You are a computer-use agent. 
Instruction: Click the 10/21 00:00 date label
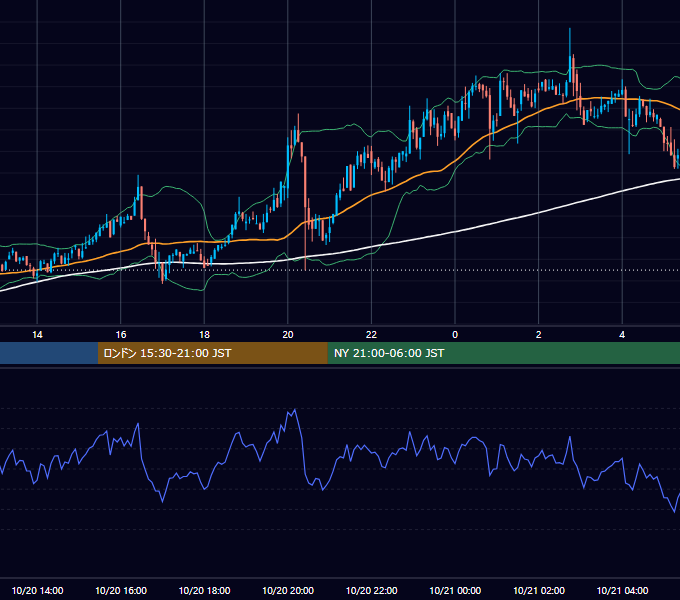tap(455, 590)
